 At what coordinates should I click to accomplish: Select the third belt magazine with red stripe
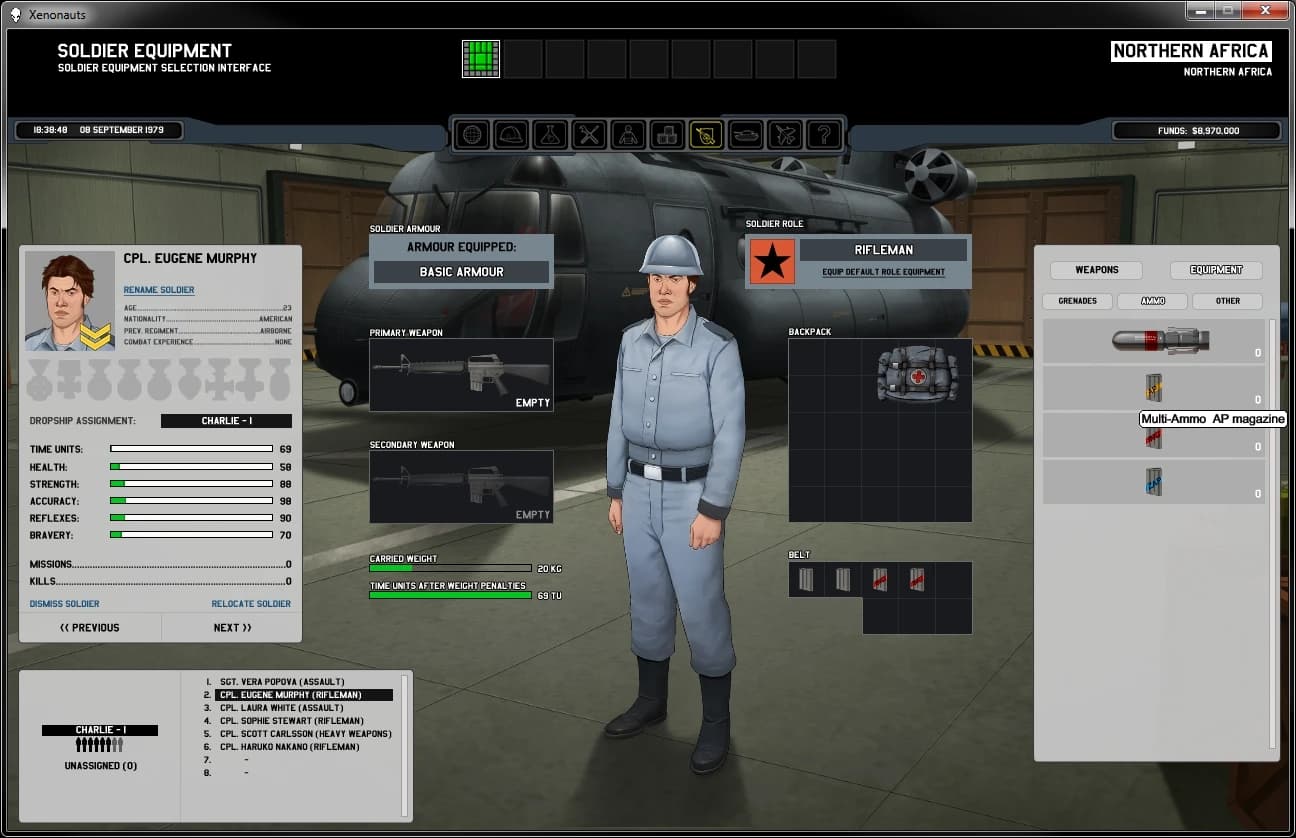click(x=879, y=579)
